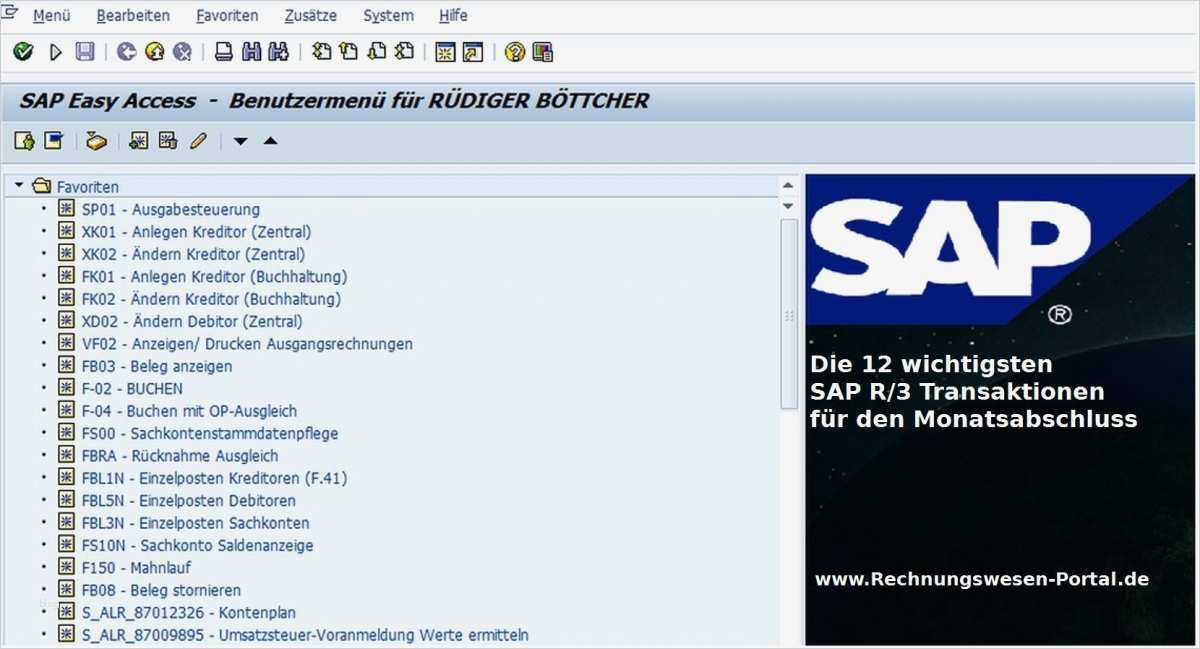Click the Create Shortcut icon
Screen dimensions: 1200x649
pyautogui.click(x=472, y=51)
